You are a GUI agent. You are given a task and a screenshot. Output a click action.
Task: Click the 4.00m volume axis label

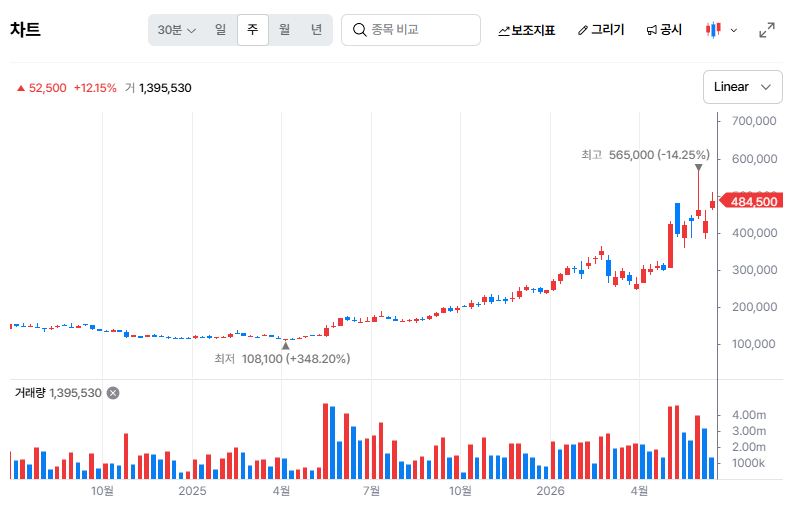tap(749, 415)
